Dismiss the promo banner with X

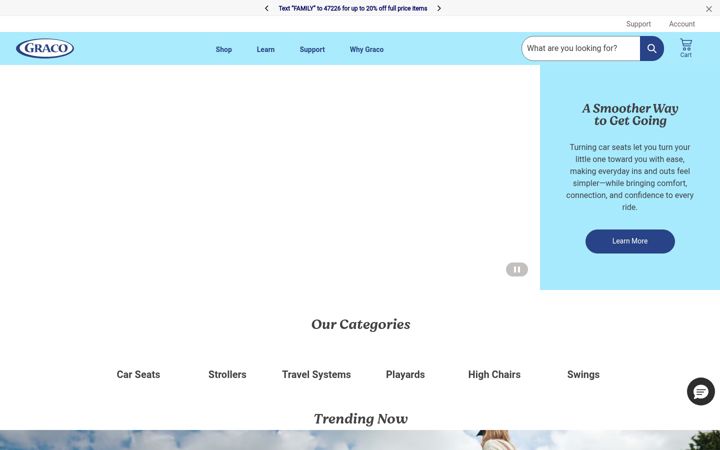709,9
